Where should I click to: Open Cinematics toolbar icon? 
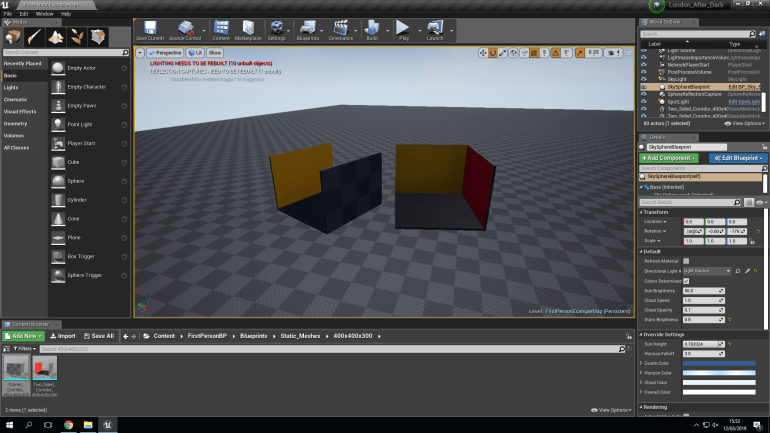pyautogui.click(x=340, y=30)
